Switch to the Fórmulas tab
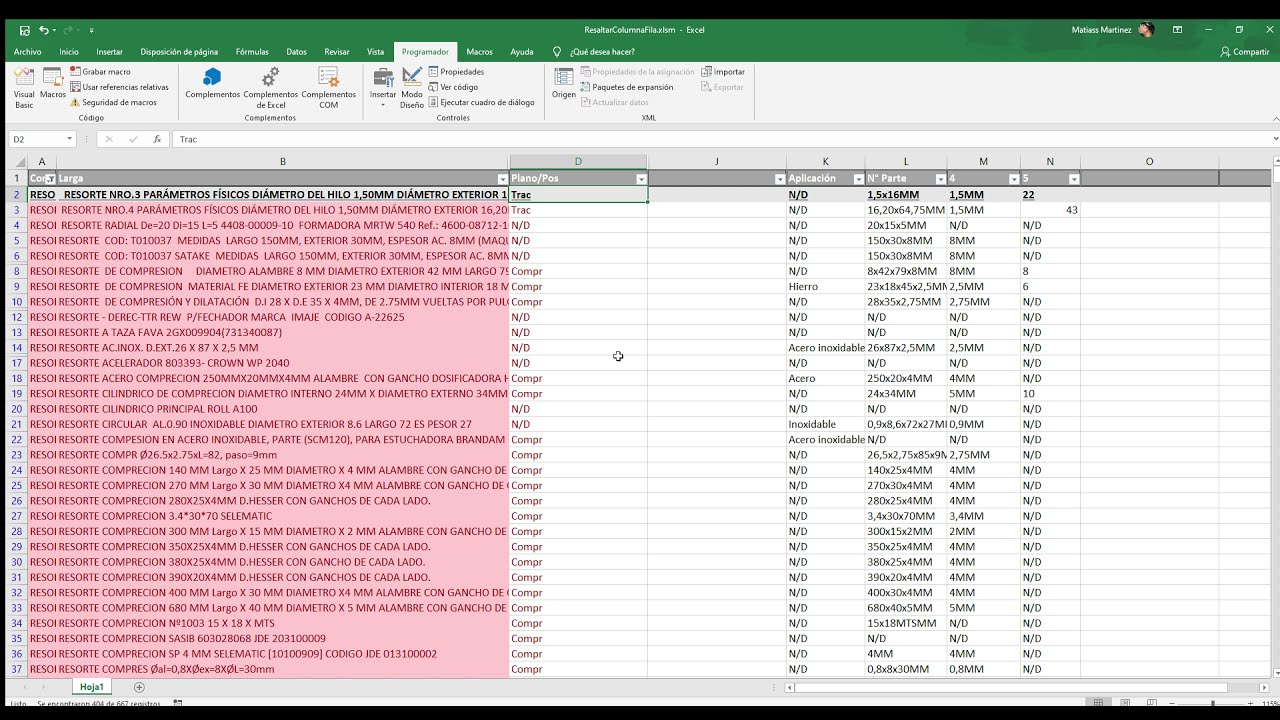The width and height of the screenshot is (1280, 720). coord(252,52)
